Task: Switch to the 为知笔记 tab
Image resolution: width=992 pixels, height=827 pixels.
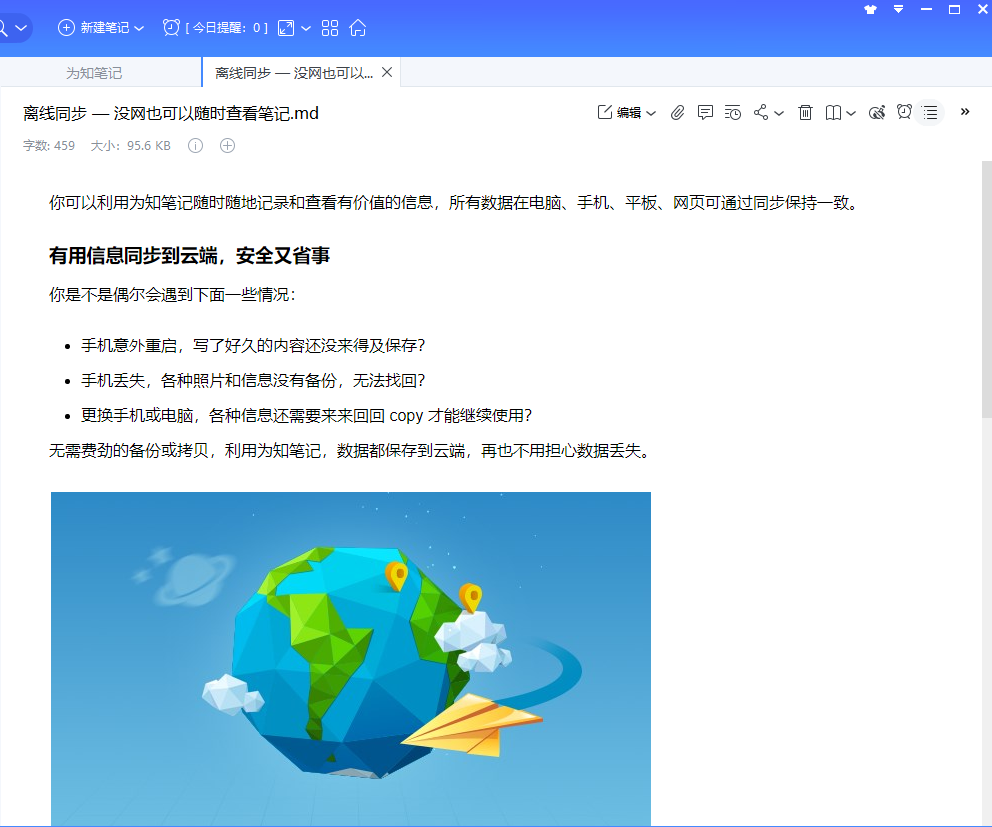Action: pos(94,72)
